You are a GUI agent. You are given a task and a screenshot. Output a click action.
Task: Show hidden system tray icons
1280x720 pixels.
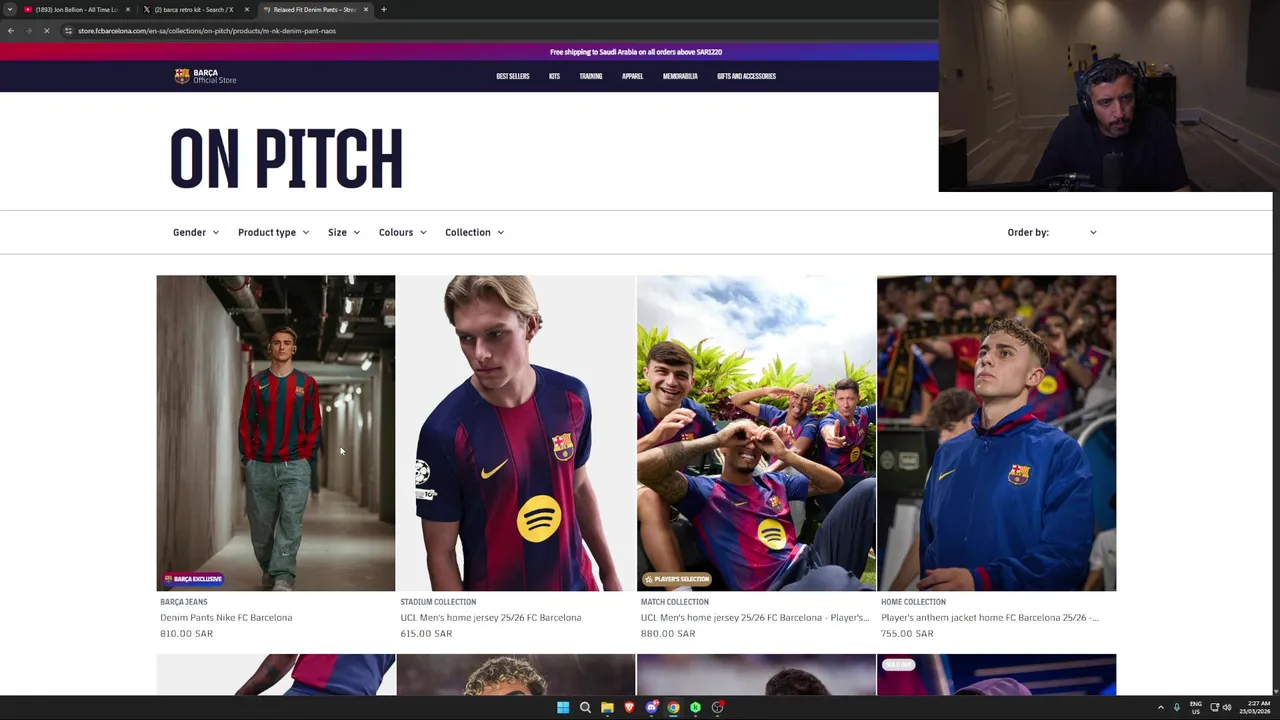click(1161, 708)
